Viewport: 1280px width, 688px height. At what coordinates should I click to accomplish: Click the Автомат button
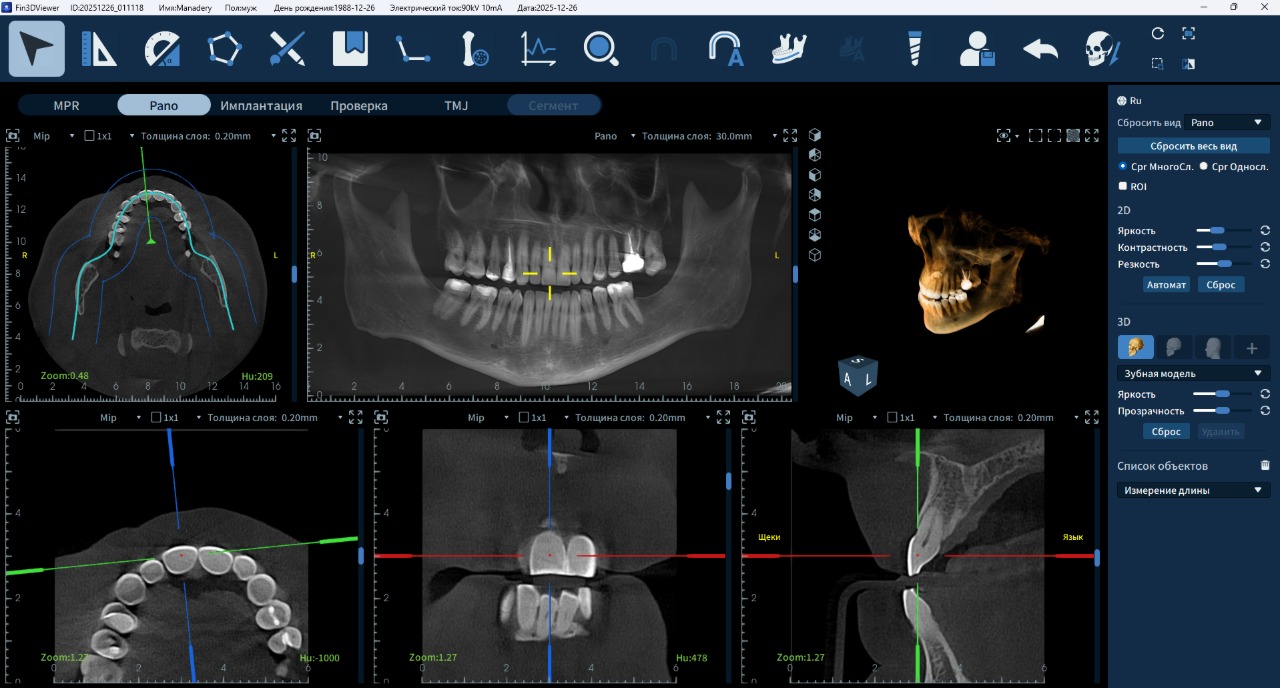[1166, 285]
